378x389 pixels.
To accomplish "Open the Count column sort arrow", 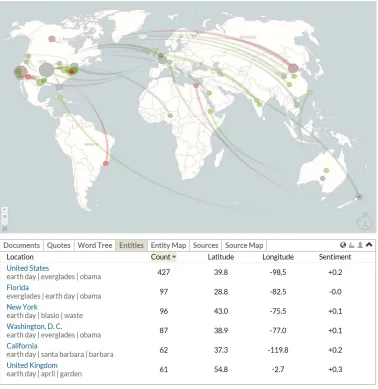I will 174,257.
